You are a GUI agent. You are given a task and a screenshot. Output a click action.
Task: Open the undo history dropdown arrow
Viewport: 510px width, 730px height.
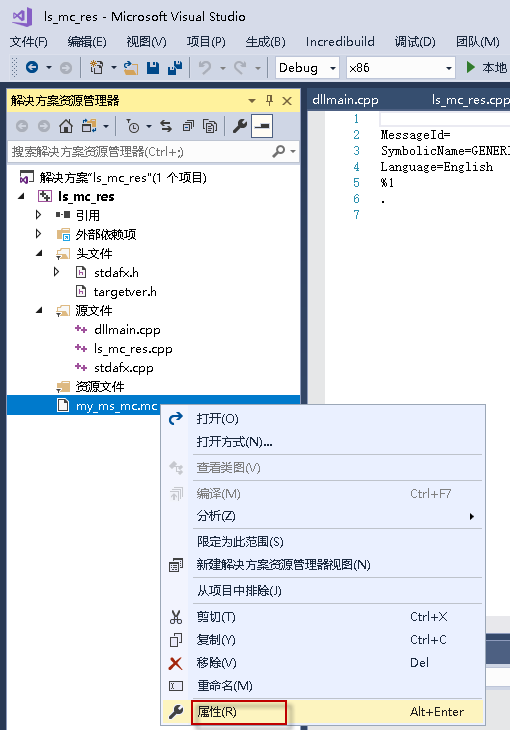click(223, 68)
